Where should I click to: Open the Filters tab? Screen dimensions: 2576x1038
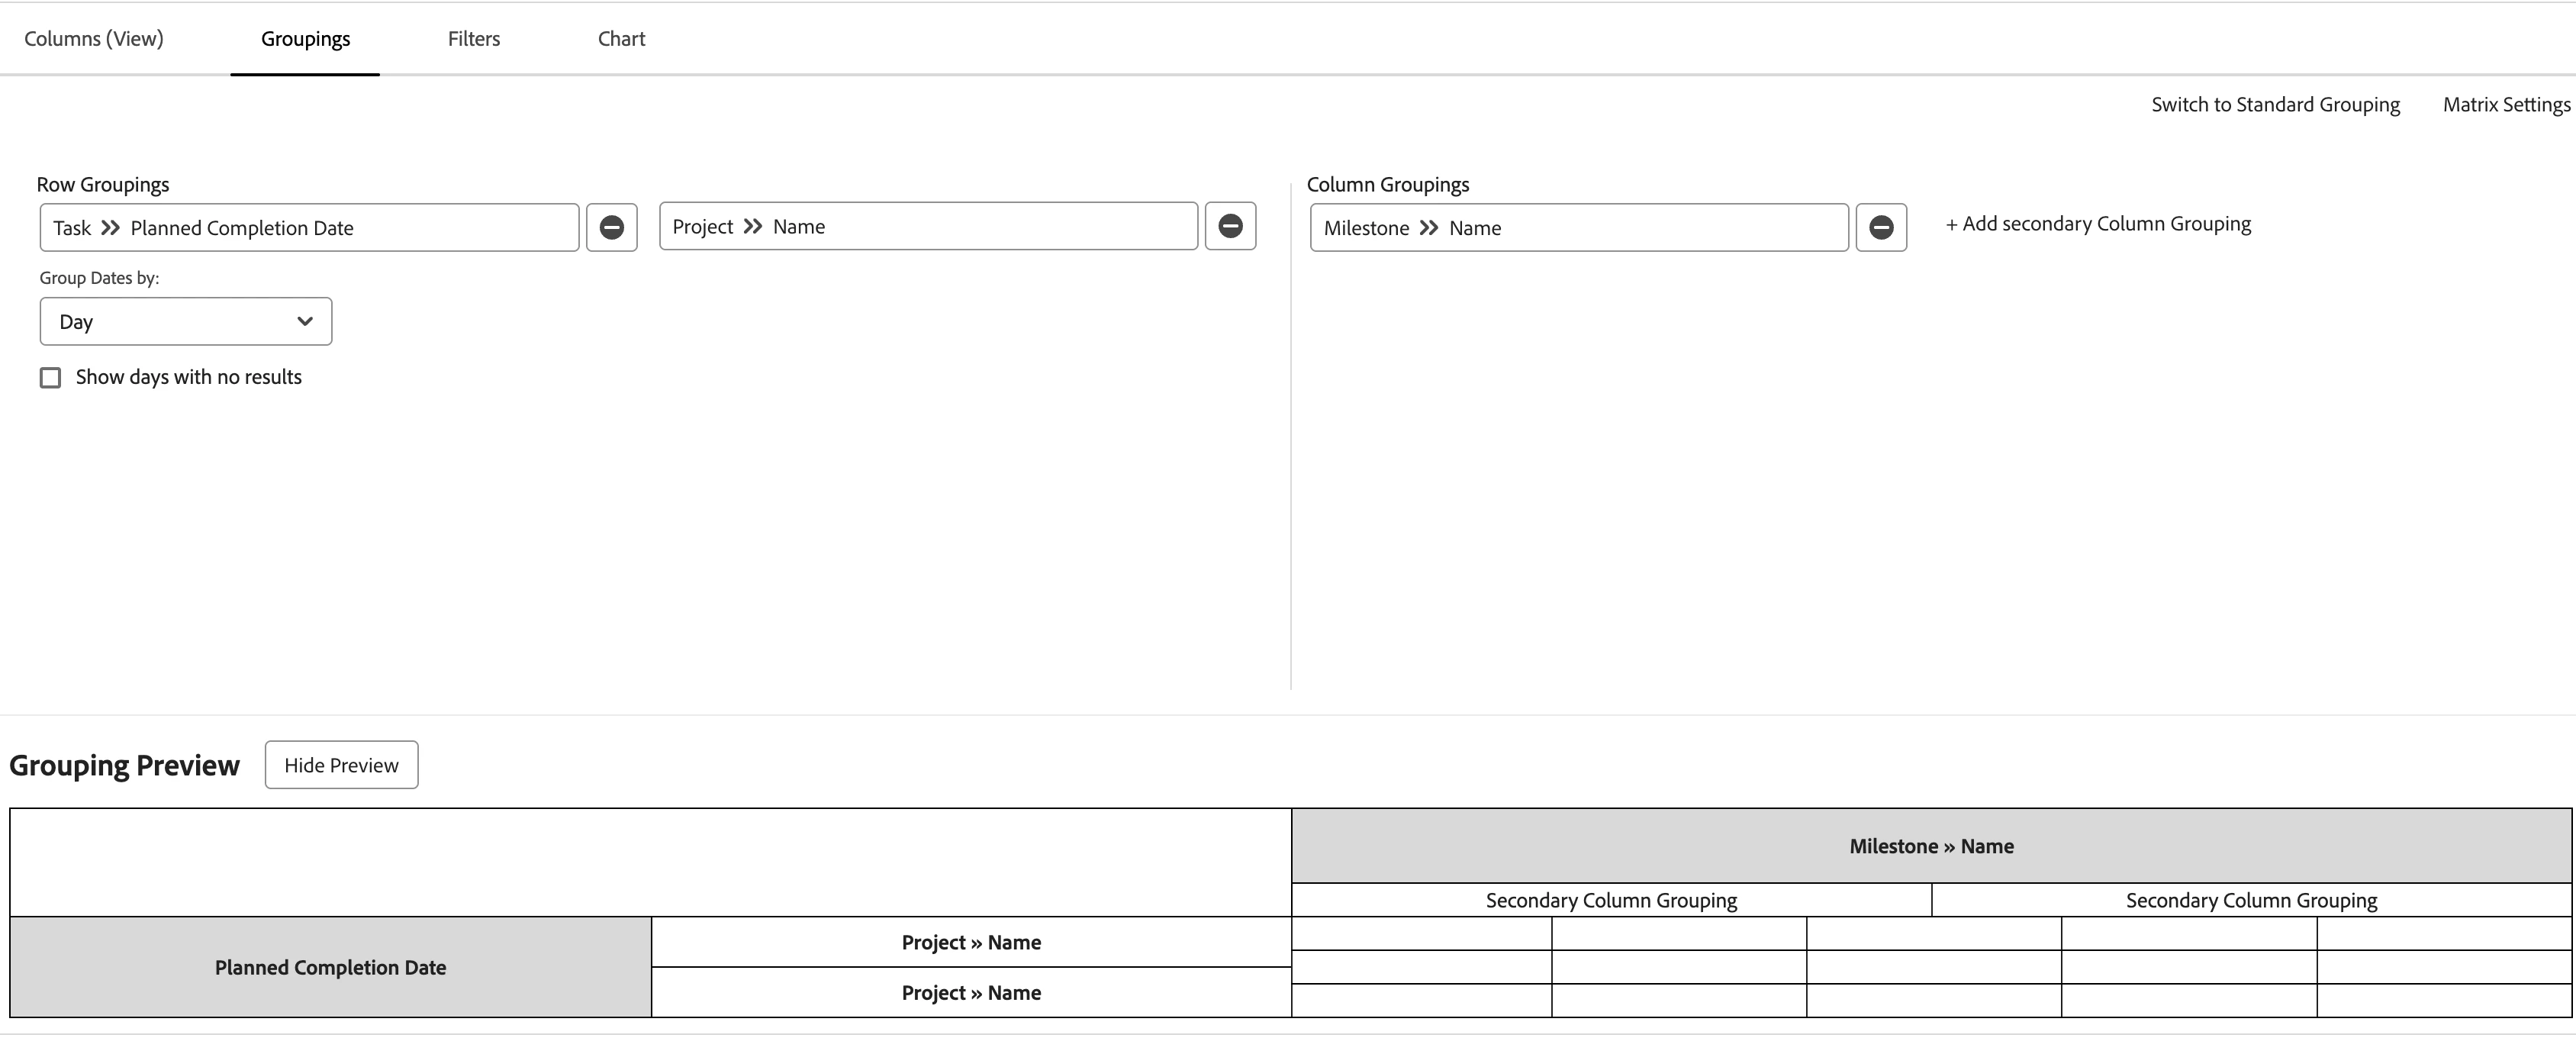click(473, 39)
